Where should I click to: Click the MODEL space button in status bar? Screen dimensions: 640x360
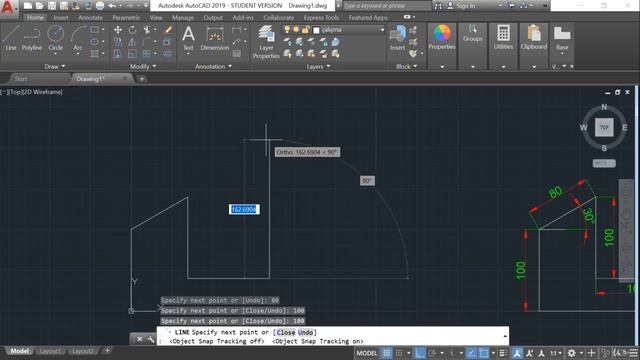click(367, 353)
